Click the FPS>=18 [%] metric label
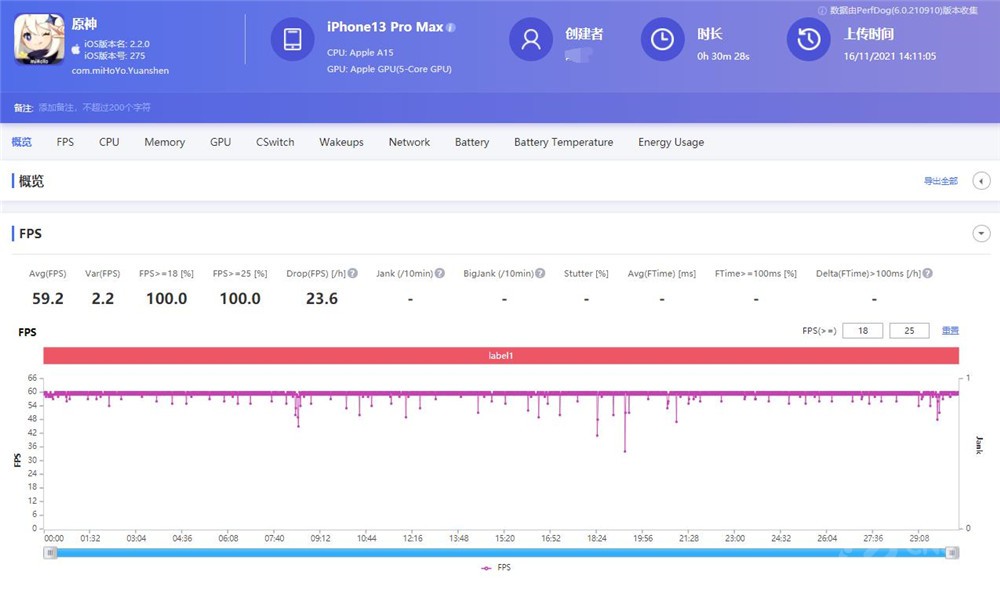Image resolution: width=1000 pixels, height=589 pixels. click(x=166, y=273)
